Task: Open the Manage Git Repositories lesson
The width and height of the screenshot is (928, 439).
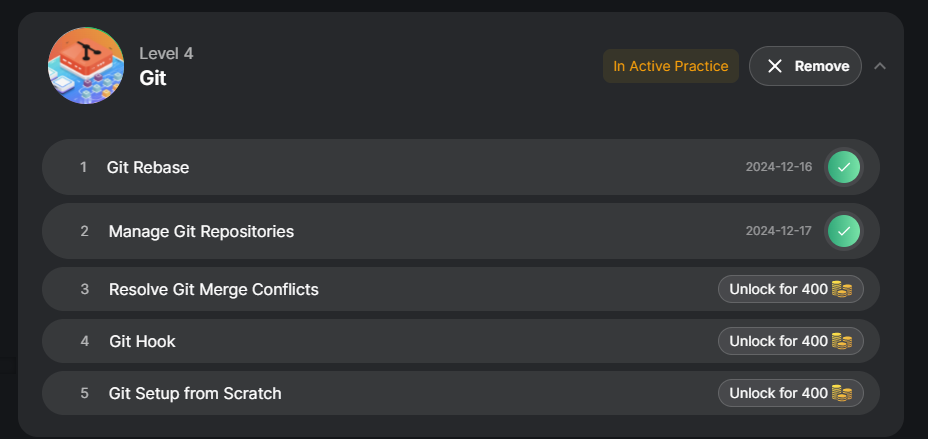Action: 201,231
